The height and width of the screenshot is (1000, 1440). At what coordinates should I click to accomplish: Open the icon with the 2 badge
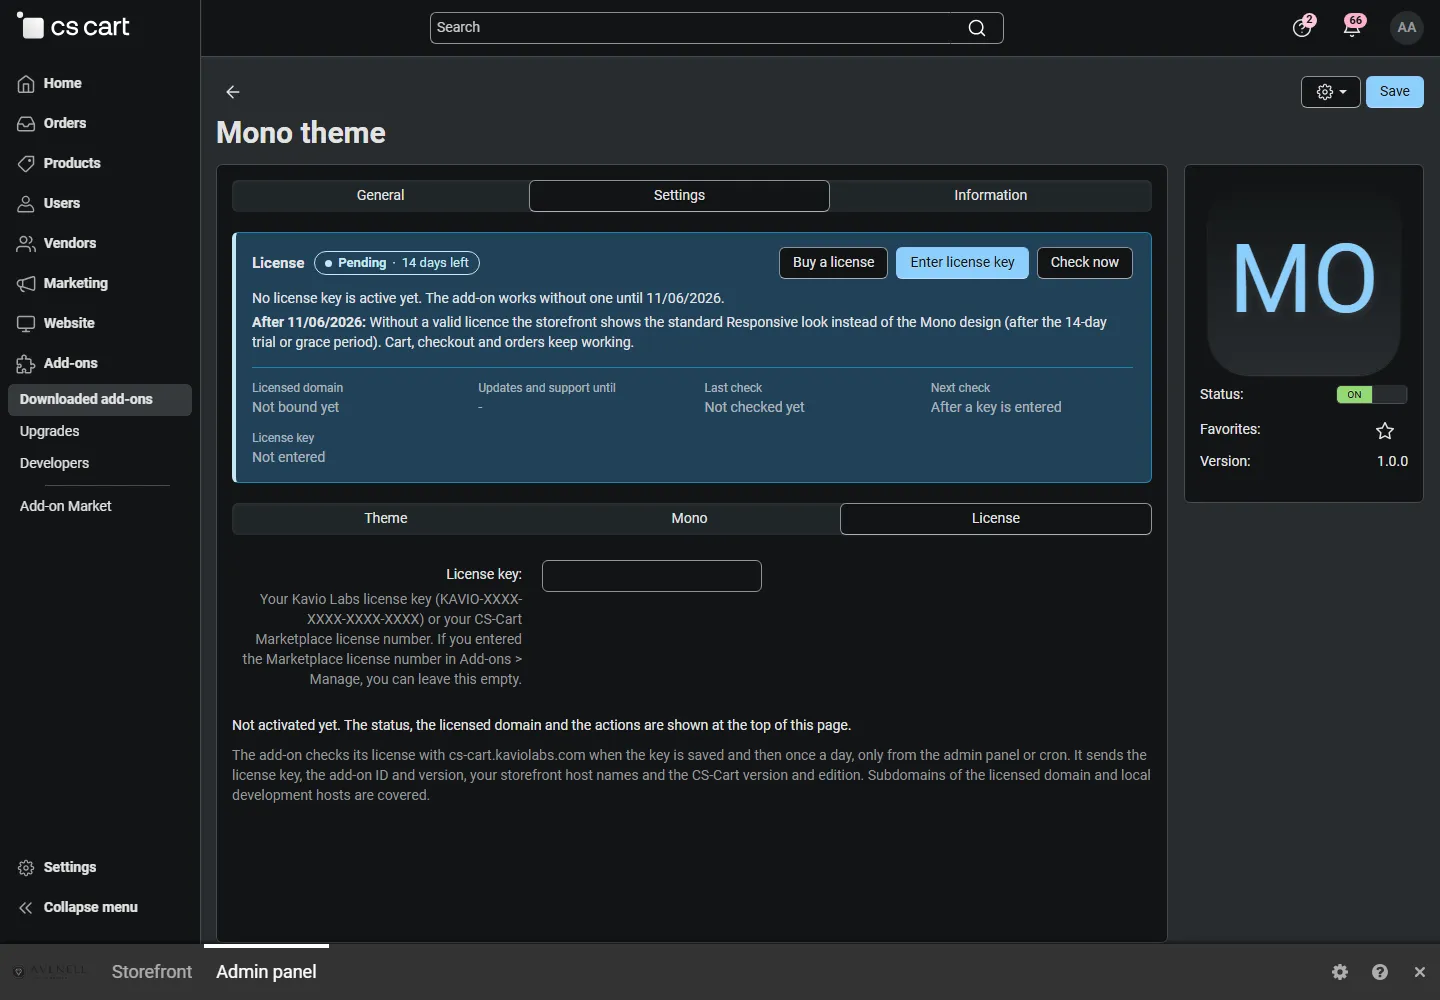1303,27
